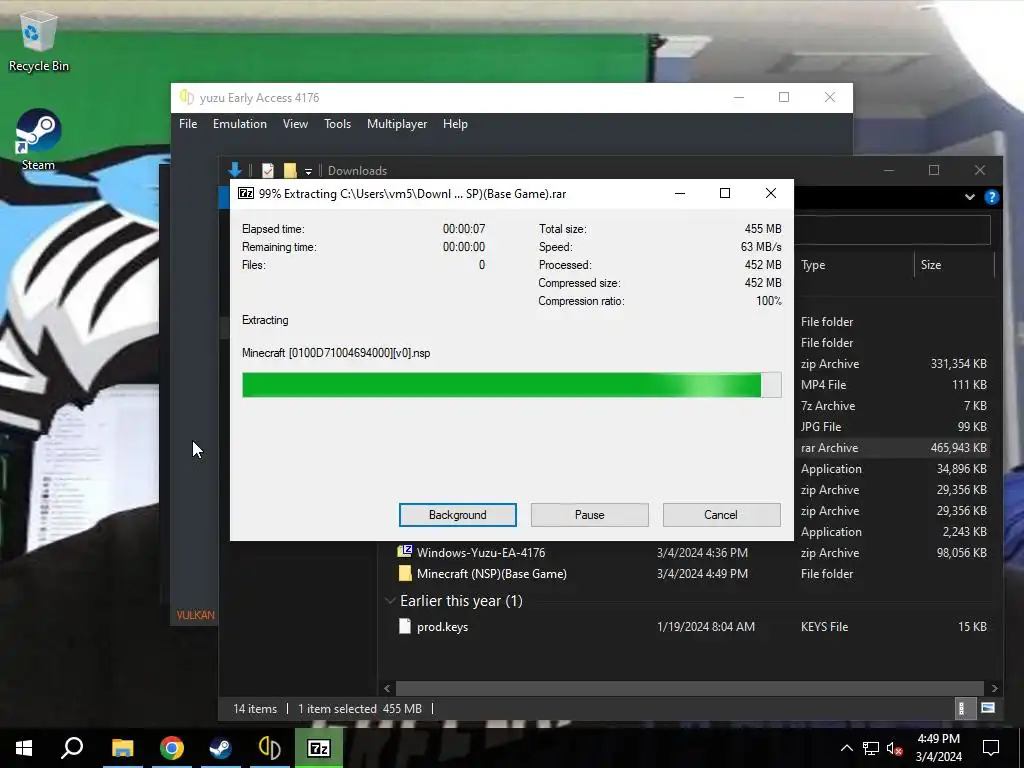Image resolution: width=1024 pixels, height=768 pixels.
Task: Click the muted speaker volume icon
Action: 895,748
